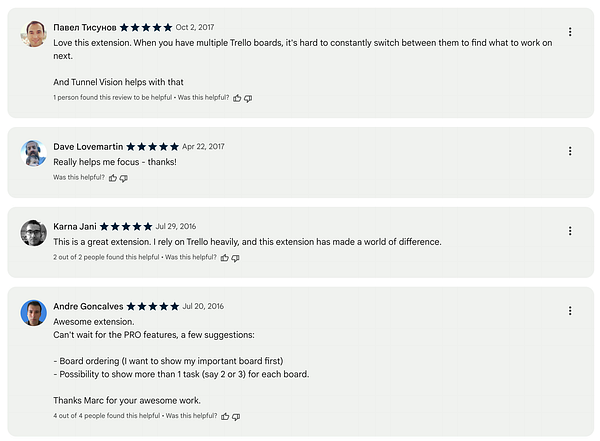Click the reviewer name Karna Jani
Screen dimensions: 600x441
tap(75, 227)
